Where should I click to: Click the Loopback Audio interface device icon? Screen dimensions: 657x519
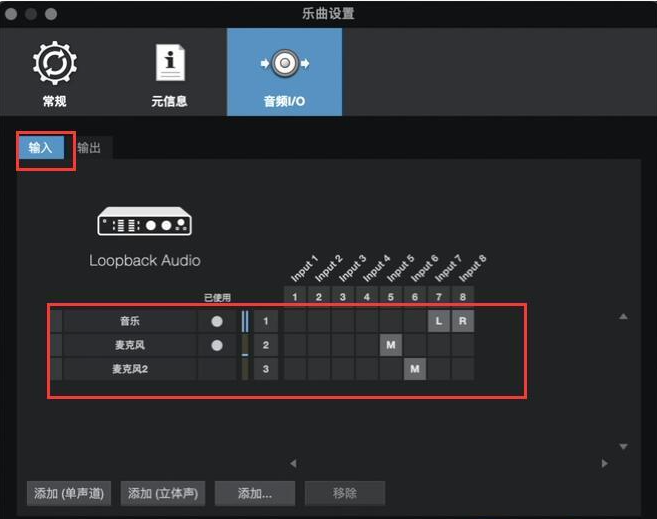(145, 221)
